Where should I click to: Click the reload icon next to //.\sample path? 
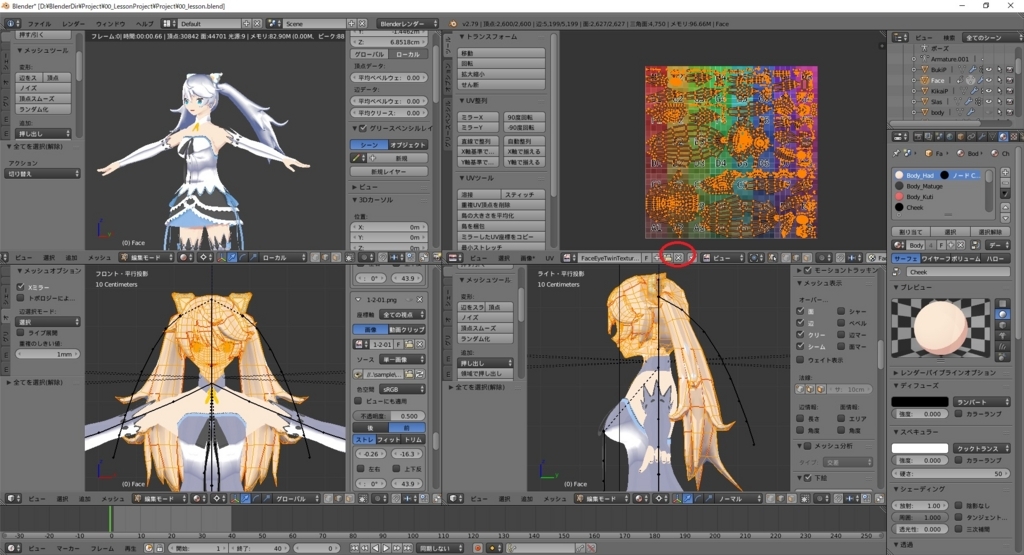click(419, 374)
